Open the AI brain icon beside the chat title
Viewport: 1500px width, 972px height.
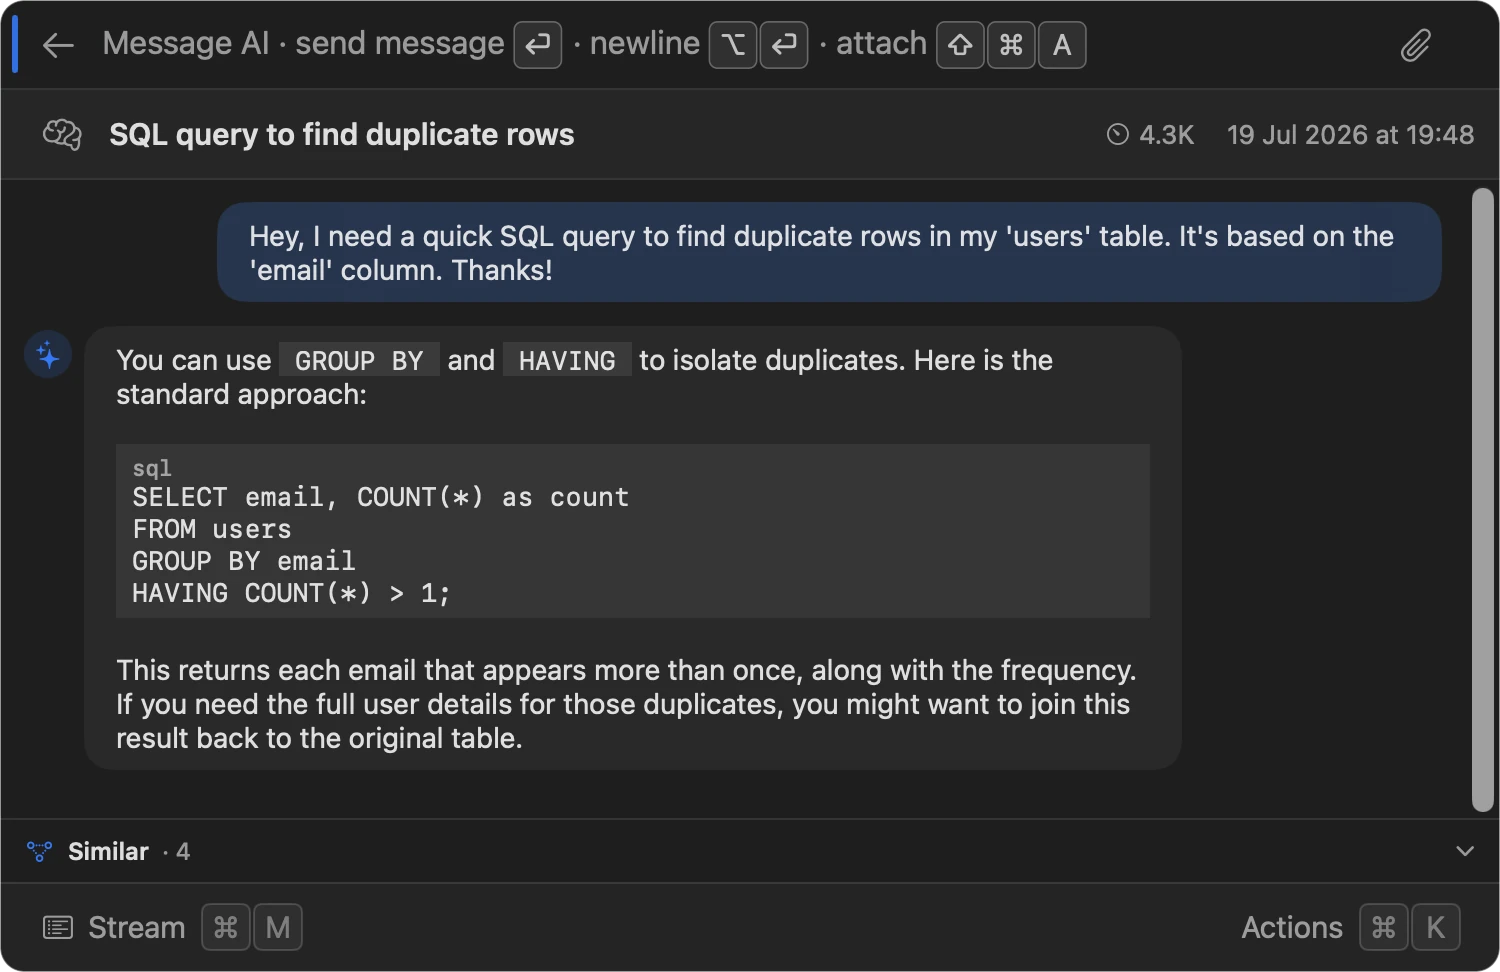coord(62,134)
